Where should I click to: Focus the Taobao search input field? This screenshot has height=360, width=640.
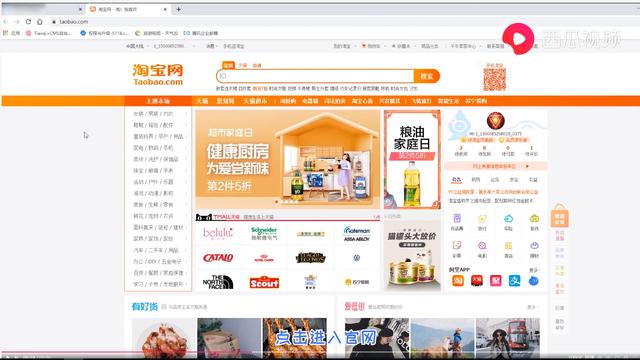tap(315, 76)
